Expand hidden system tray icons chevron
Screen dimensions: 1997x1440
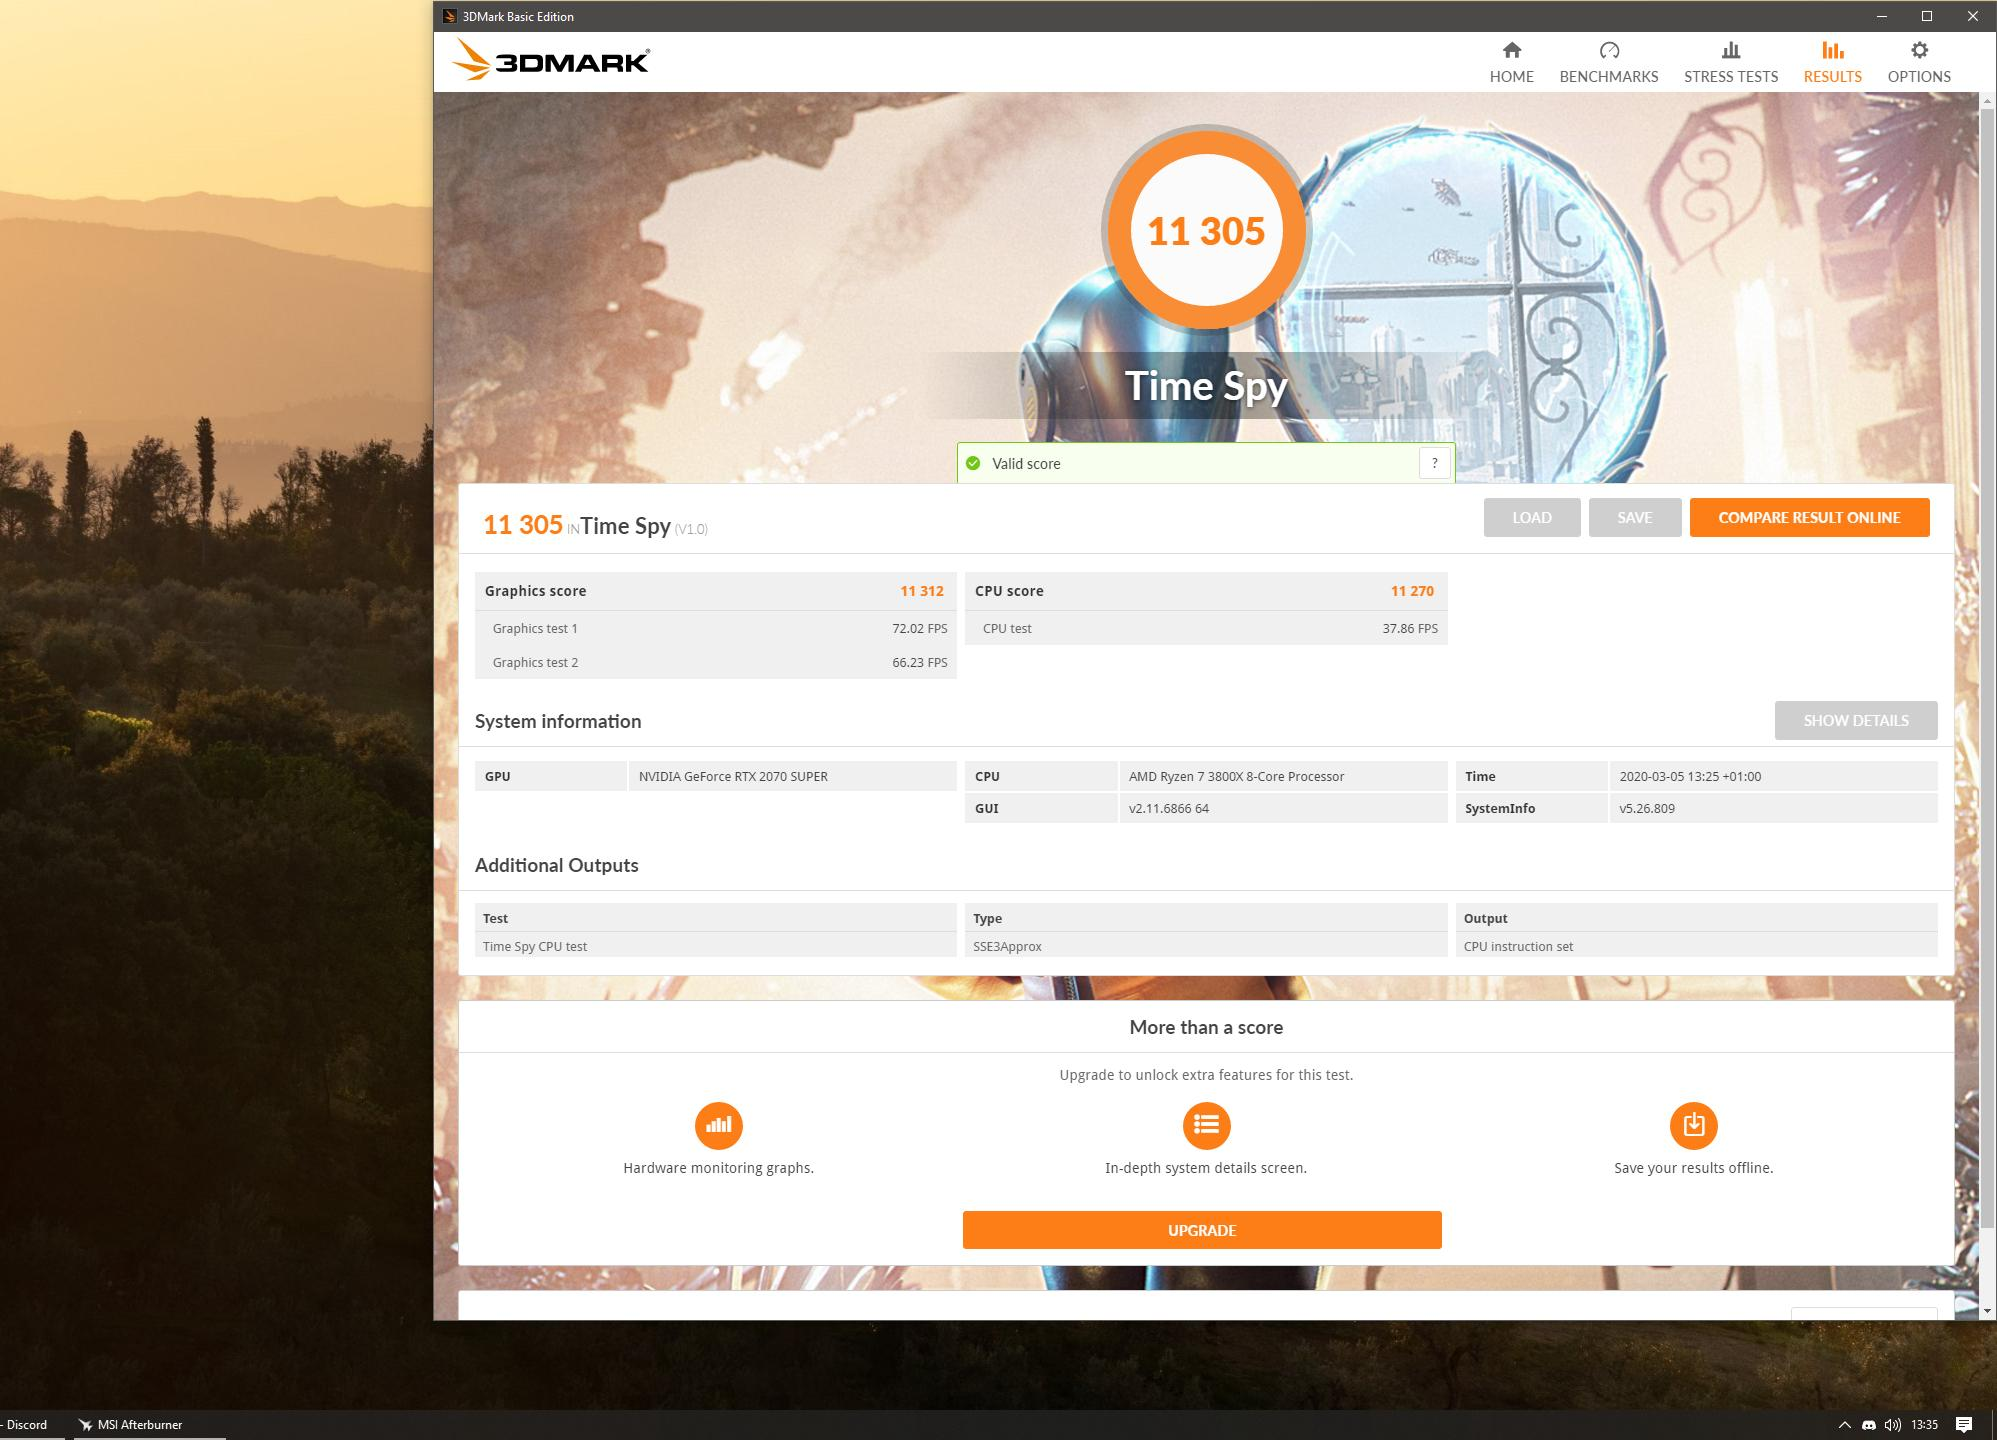tap(1843, 1425)
